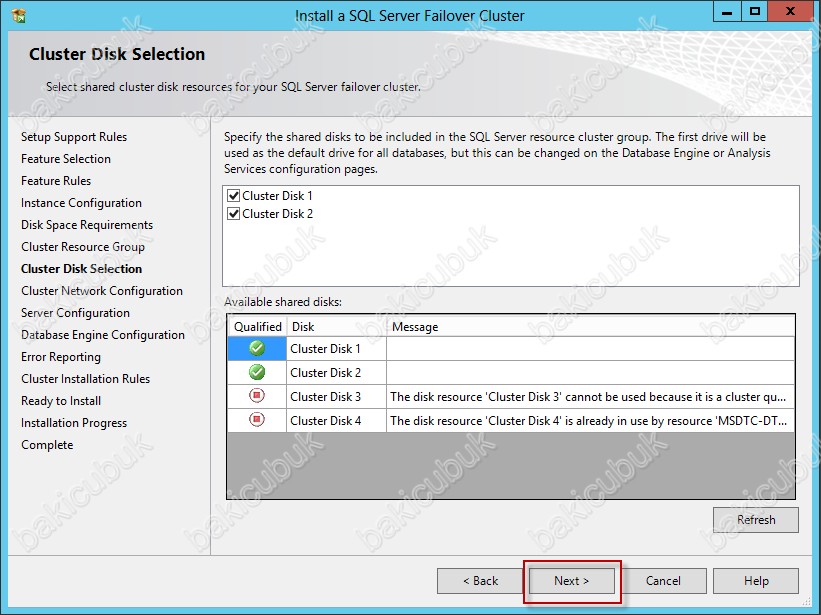
Task: Select the Ready to Install step
Action: click(x=61, y=401)
